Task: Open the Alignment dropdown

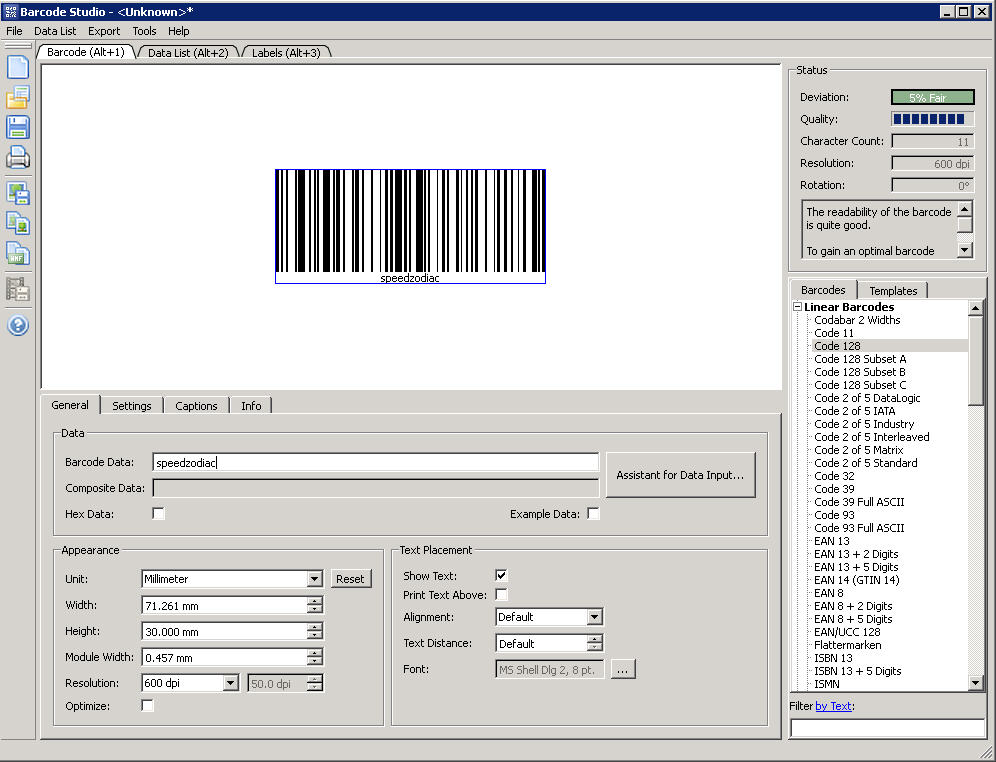Action: pos(594,617)
